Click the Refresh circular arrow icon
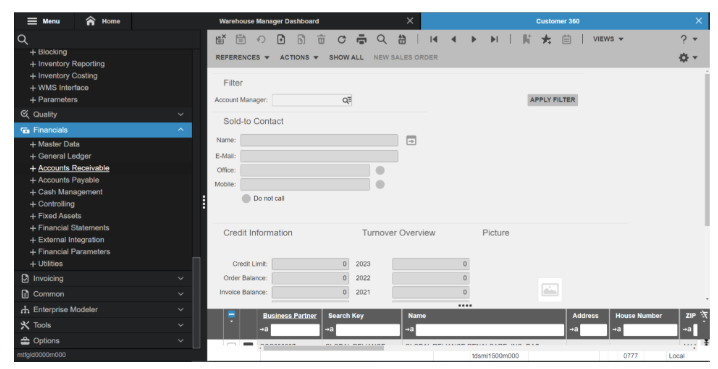 342,39
